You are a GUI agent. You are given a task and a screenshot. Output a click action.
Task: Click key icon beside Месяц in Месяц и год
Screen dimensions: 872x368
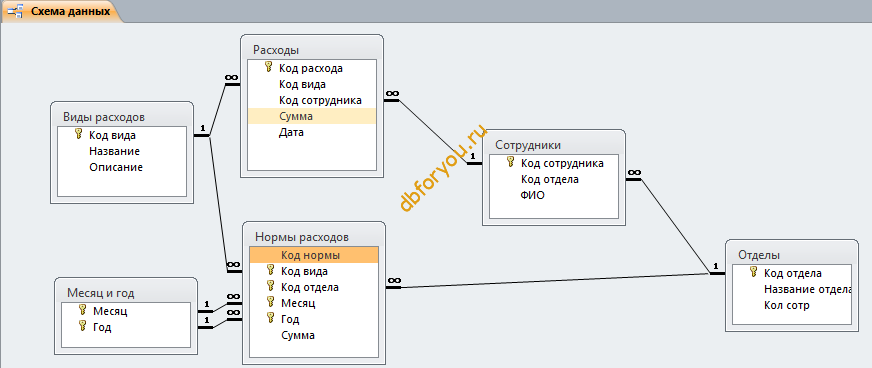tap(82, 310)
